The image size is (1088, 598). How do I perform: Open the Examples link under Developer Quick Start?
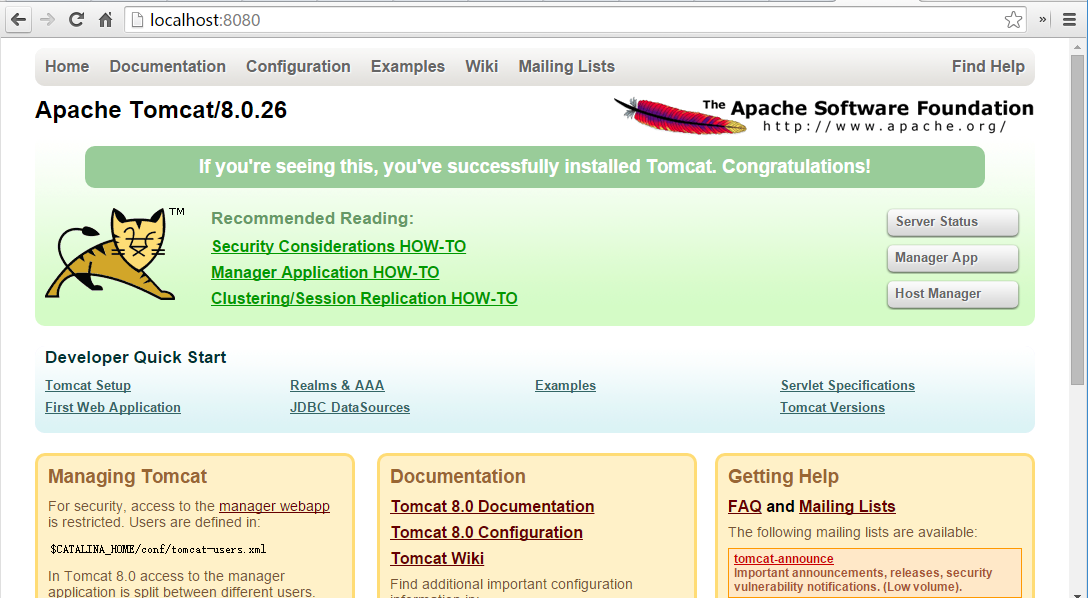point(566,386)
